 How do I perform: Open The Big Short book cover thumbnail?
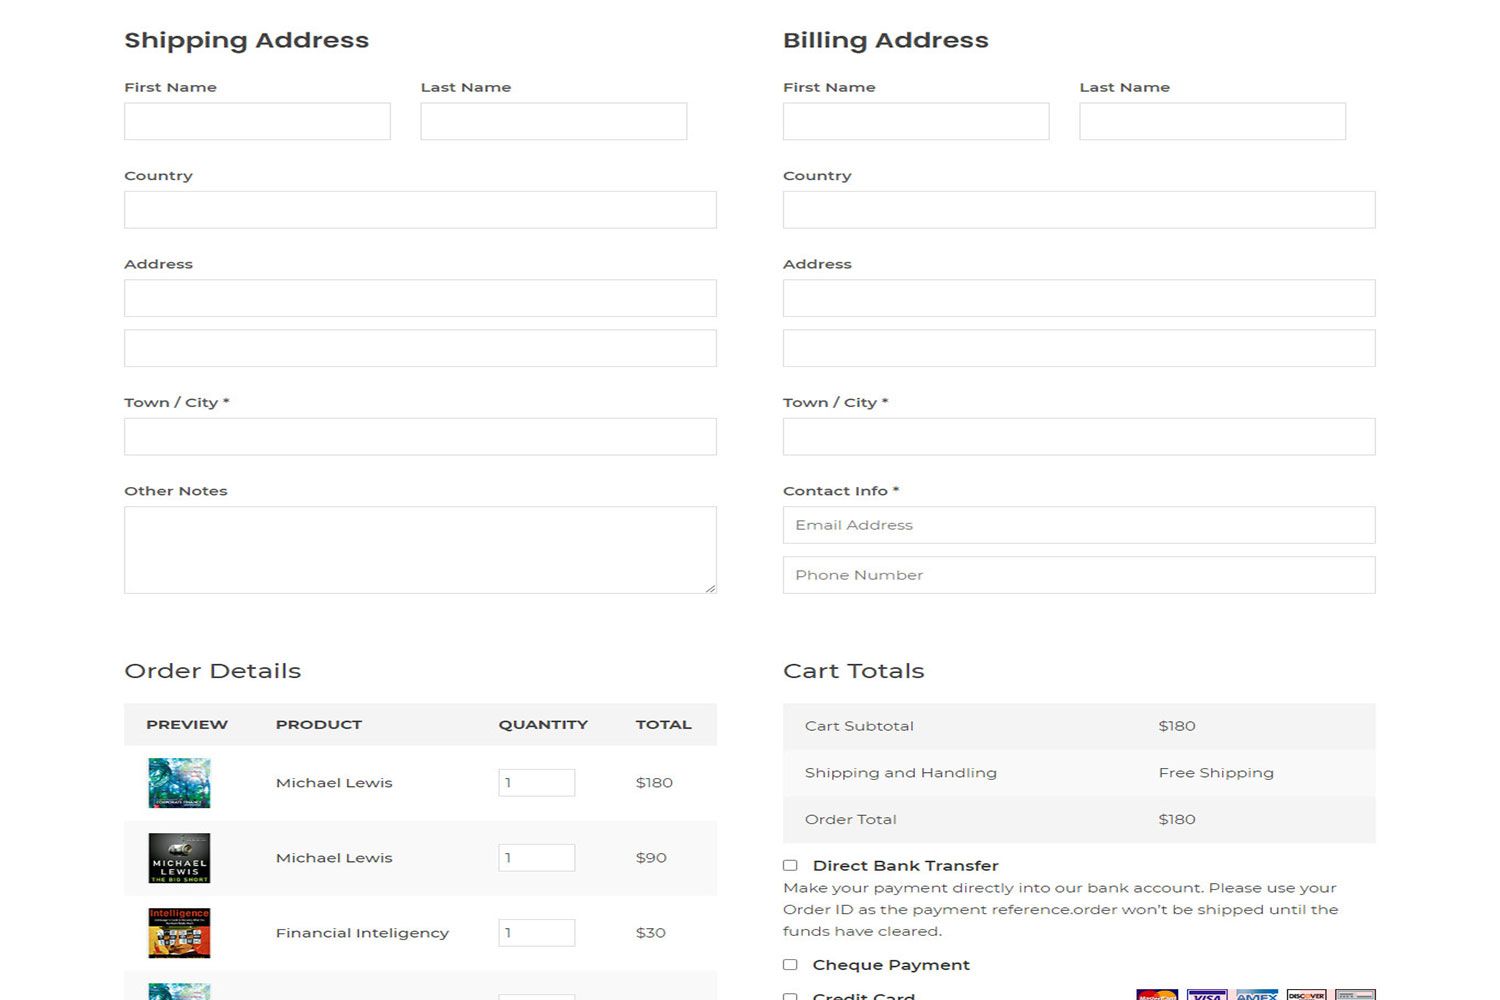pos(179,858)
